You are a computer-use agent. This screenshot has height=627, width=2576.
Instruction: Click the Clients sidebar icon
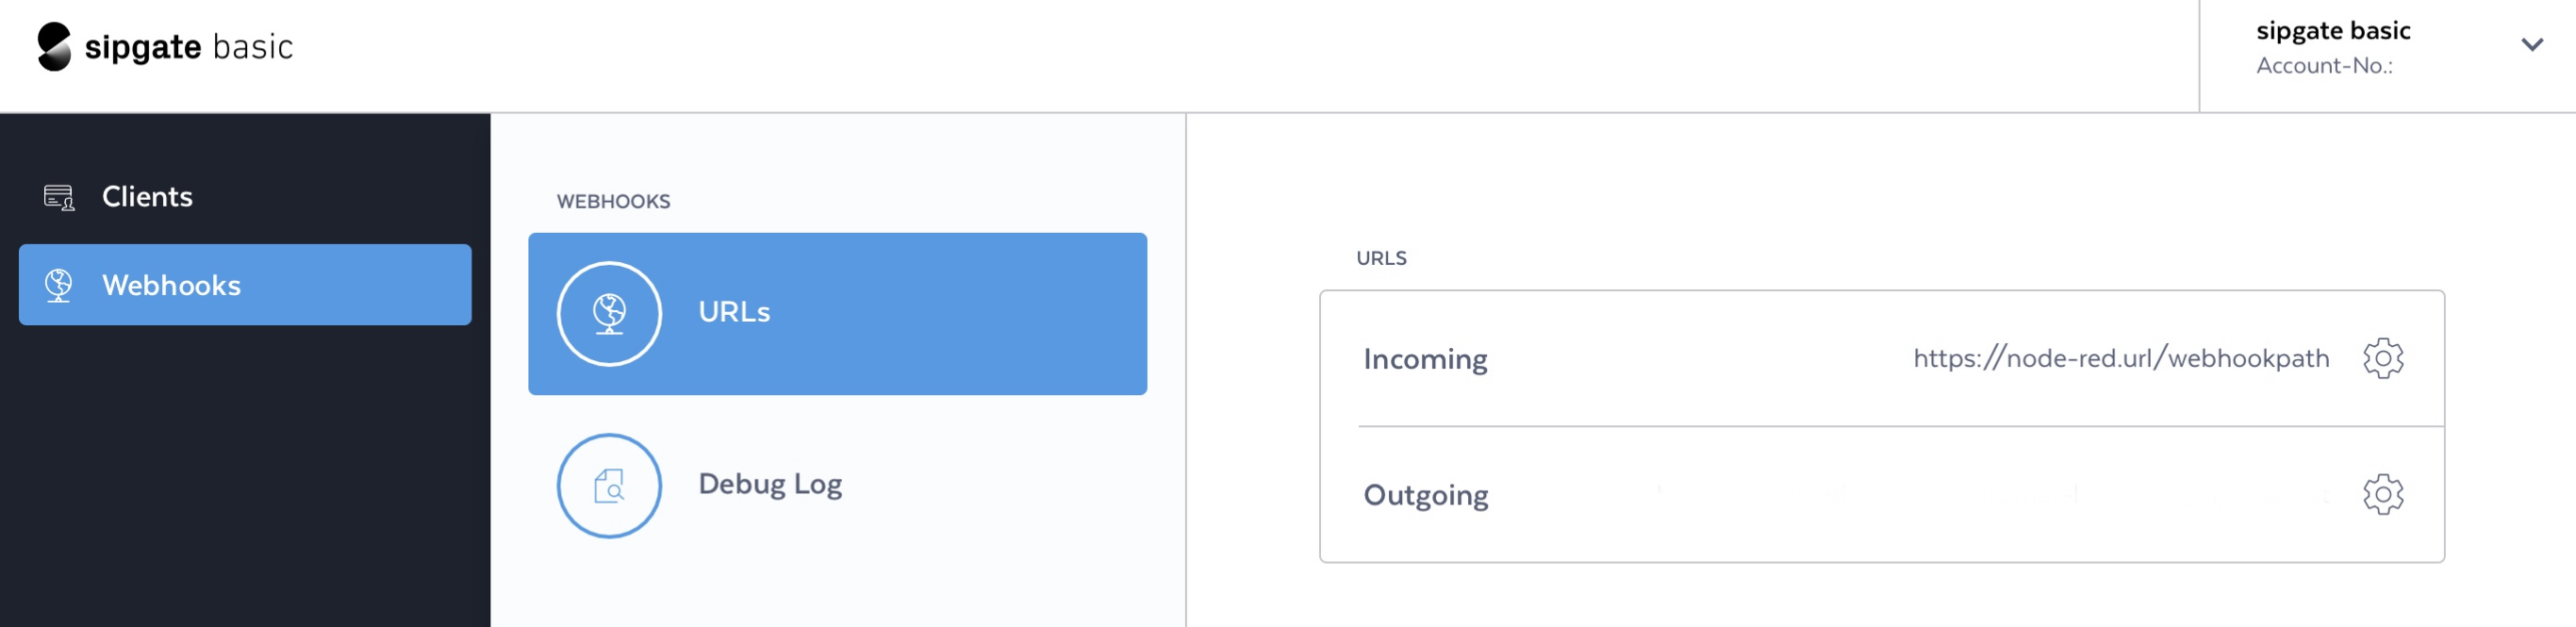(59, 197)
